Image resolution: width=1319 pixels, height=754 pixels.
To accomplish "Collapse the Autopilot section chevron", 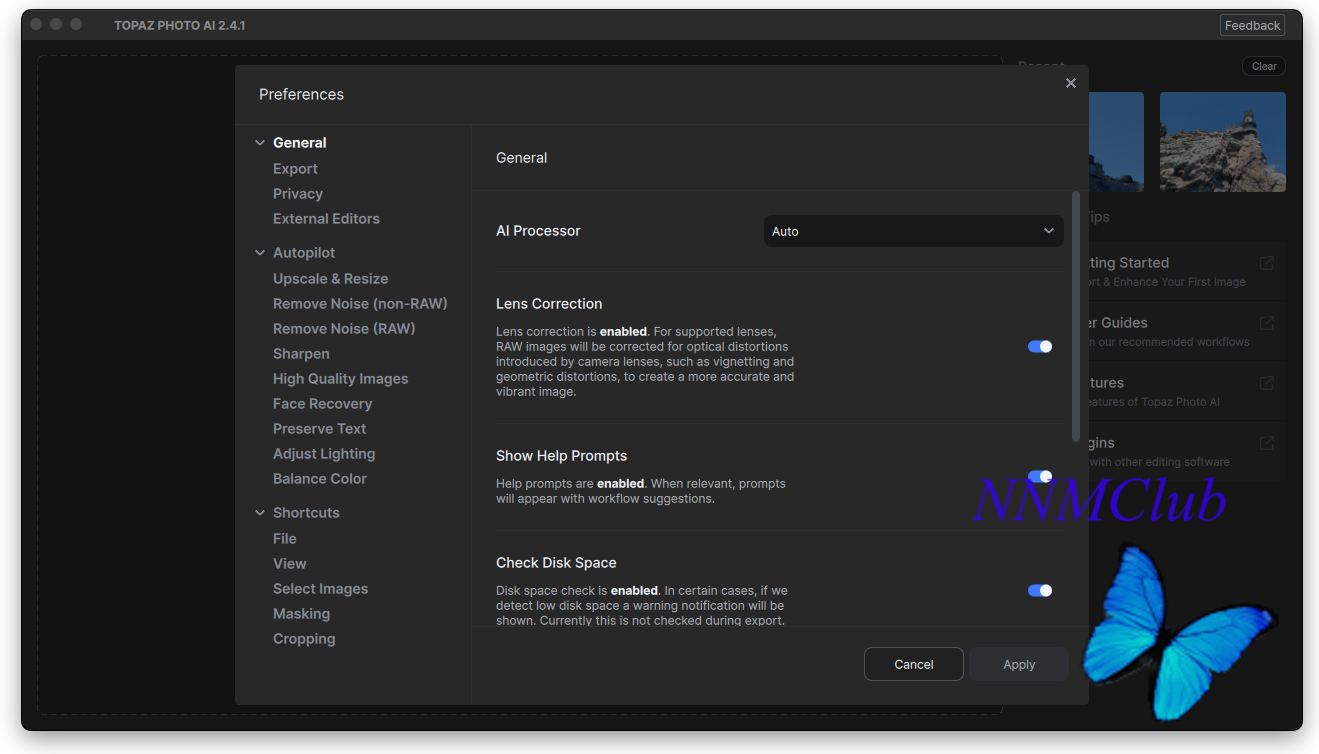I will click(260, 253).
